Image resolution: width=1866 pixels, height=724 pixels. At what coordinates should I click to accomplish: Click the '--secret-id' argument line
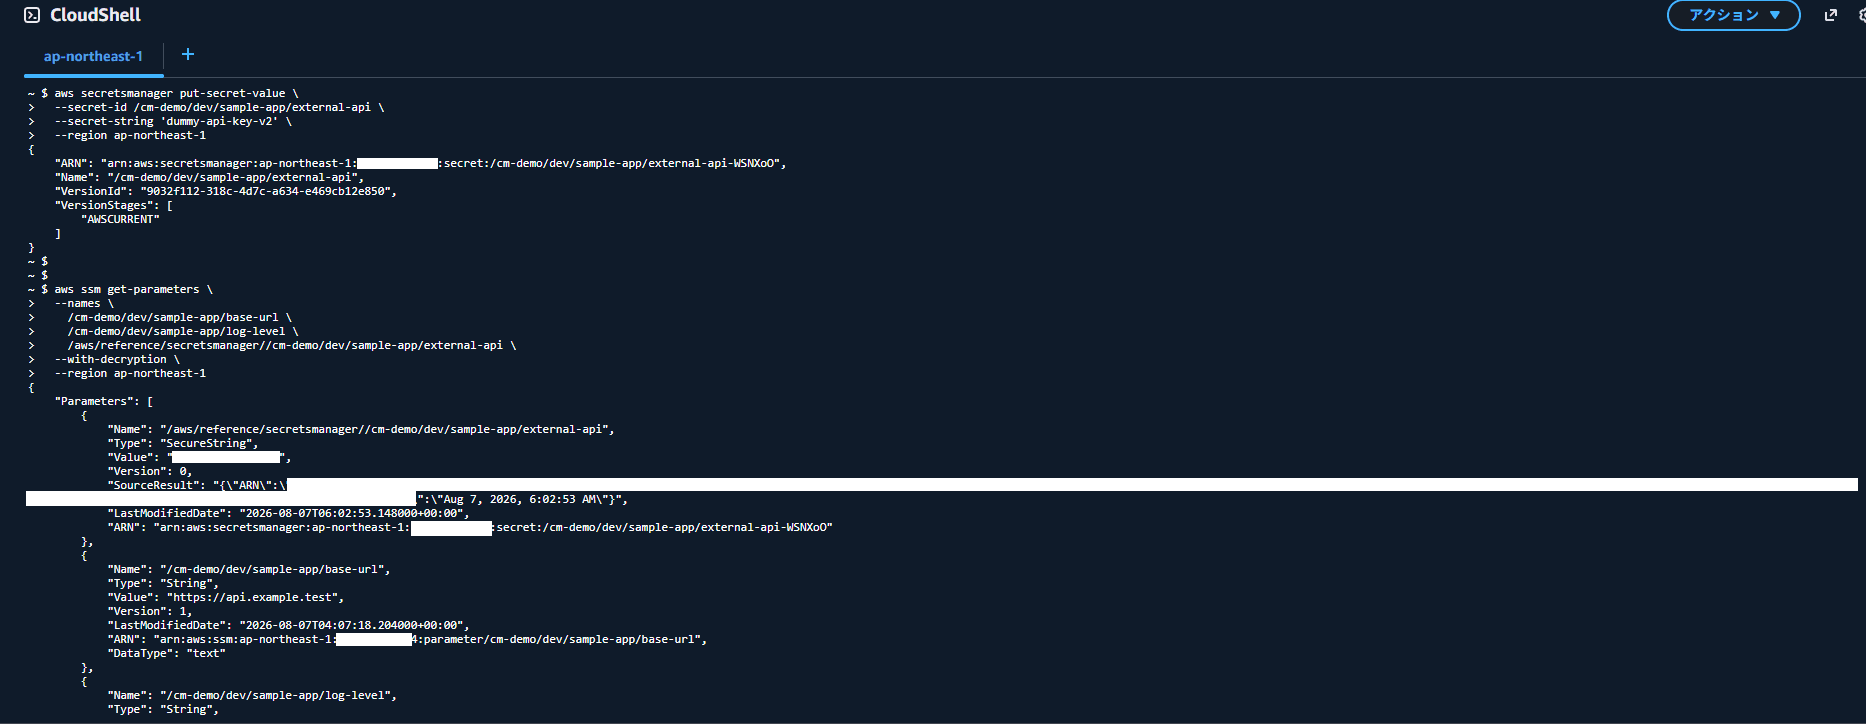click(220, 107)
